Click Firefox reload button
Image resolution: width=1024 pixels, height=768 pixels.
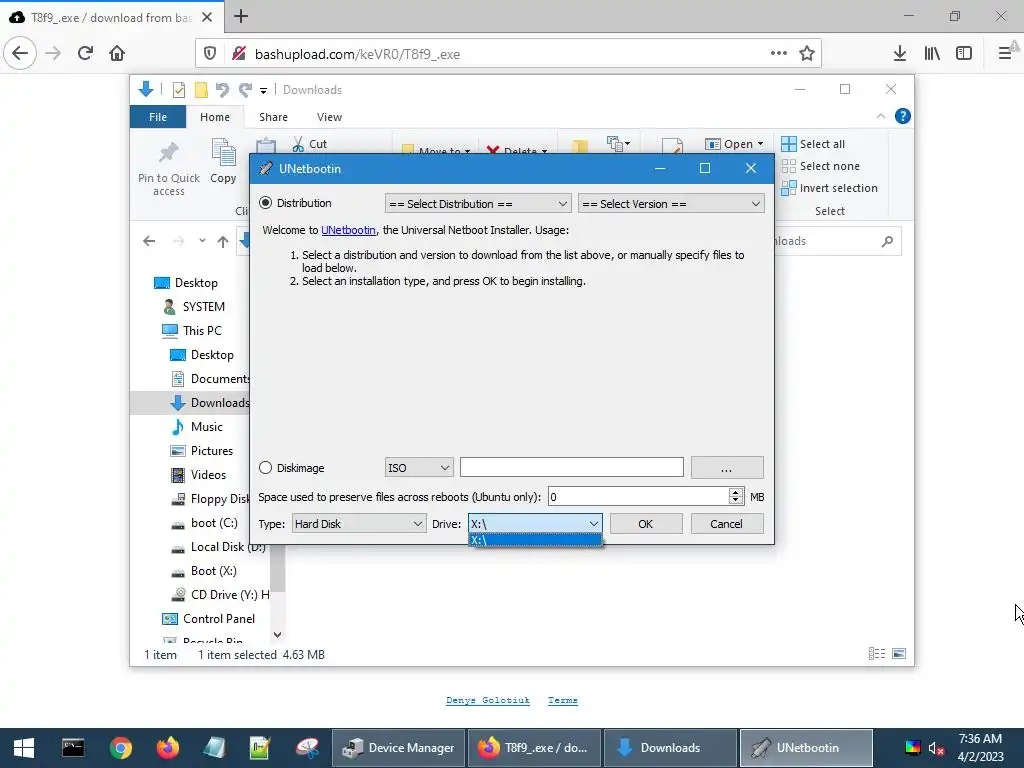[x=86, y=53]
